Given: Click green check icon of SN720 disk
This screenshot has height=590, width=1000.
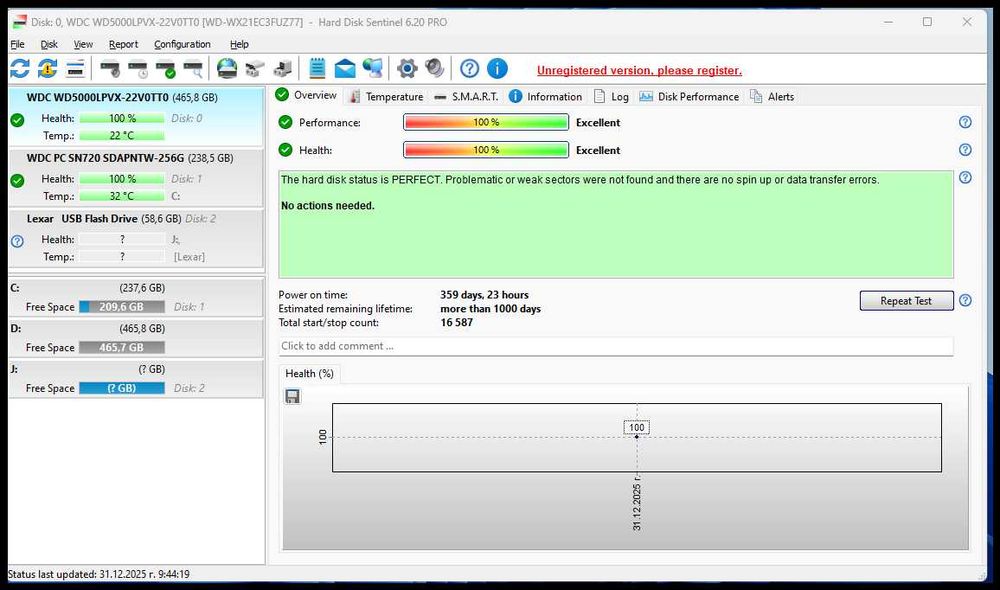Looking at the screenshot, I should click(x=17, y=181).
